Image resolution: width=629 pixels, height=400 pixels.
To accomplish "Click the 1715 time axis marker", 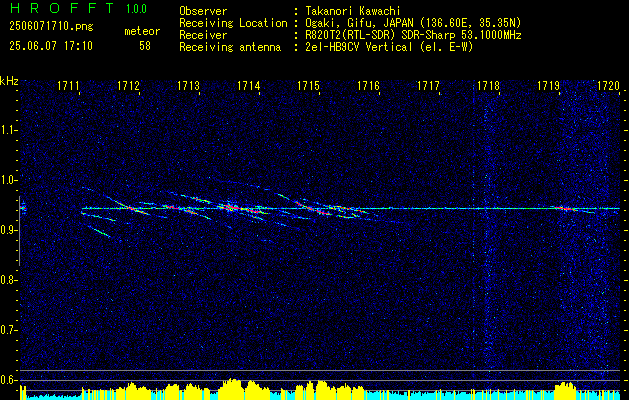I will [x=308, y=85].
